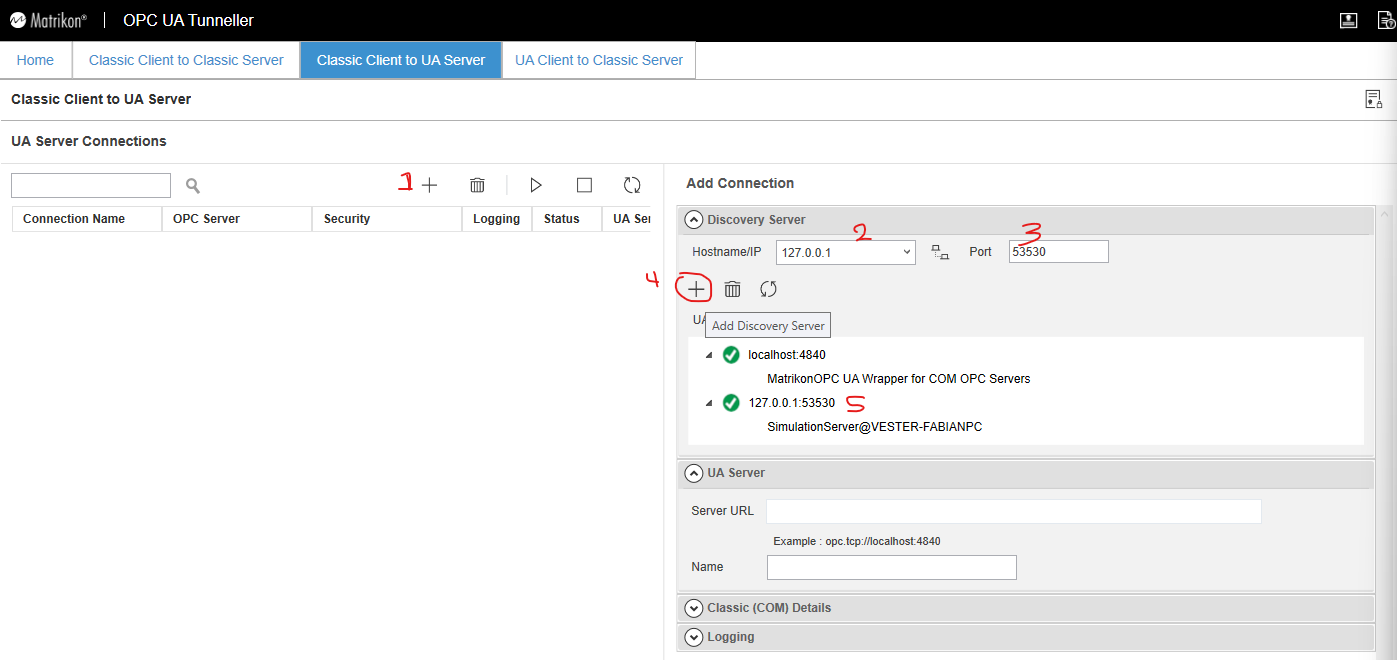Sort by Connection Name column header
The height and width of the screenshot is (660, 1397).
click(87, 219)
